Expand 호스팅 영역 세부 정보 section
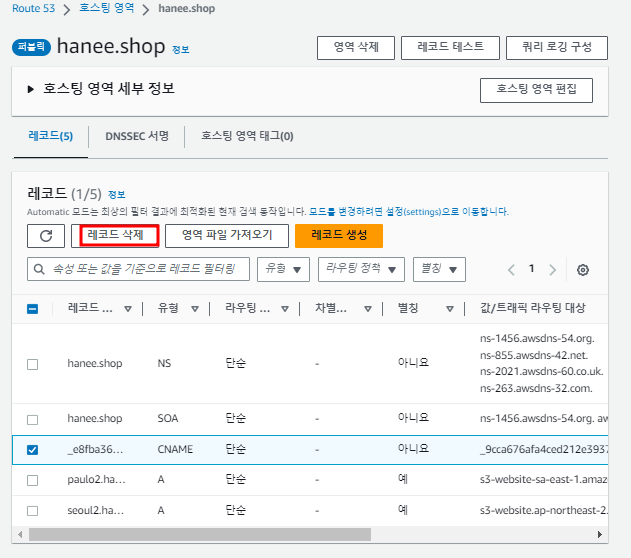The height and width of the screenshot is (558, 631). click(x=31, y=89)
